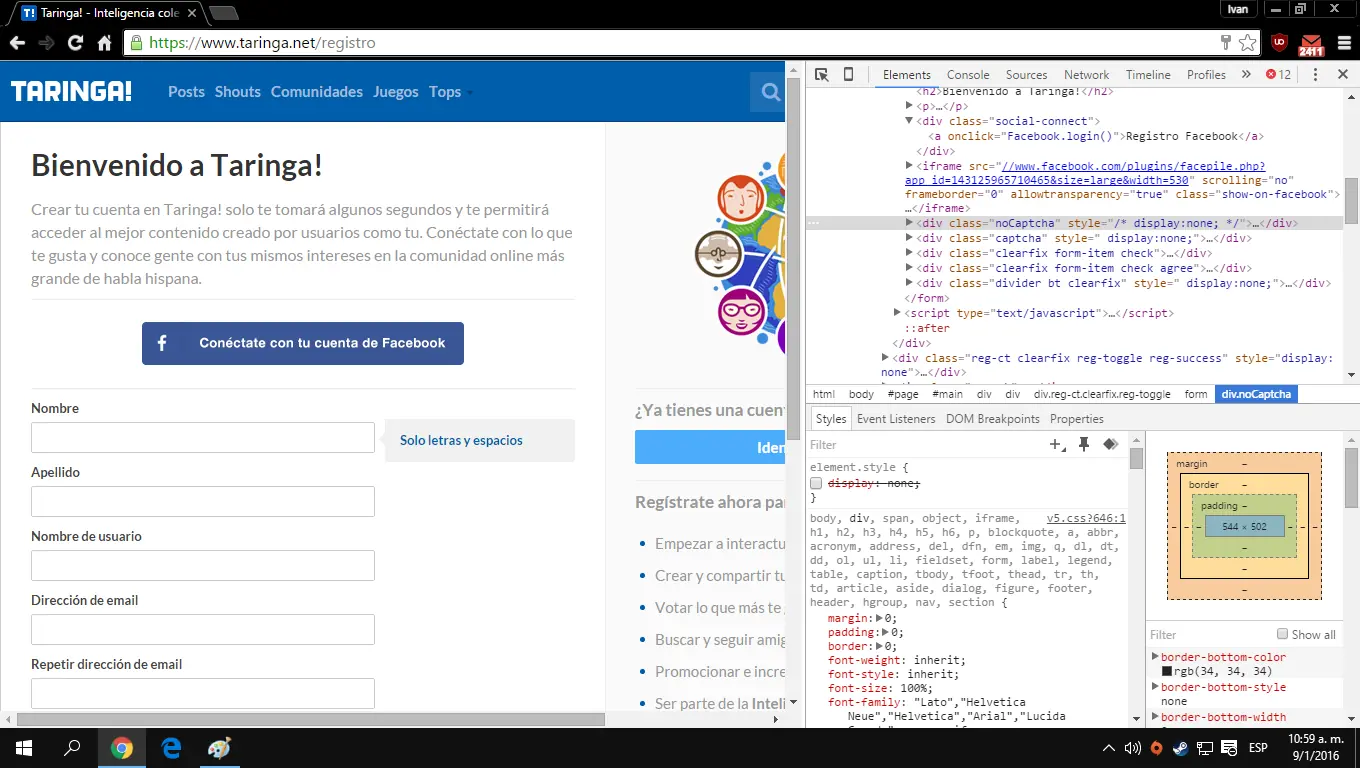
Task: Open Windows taskbar search
Action: tap(72, 748)
